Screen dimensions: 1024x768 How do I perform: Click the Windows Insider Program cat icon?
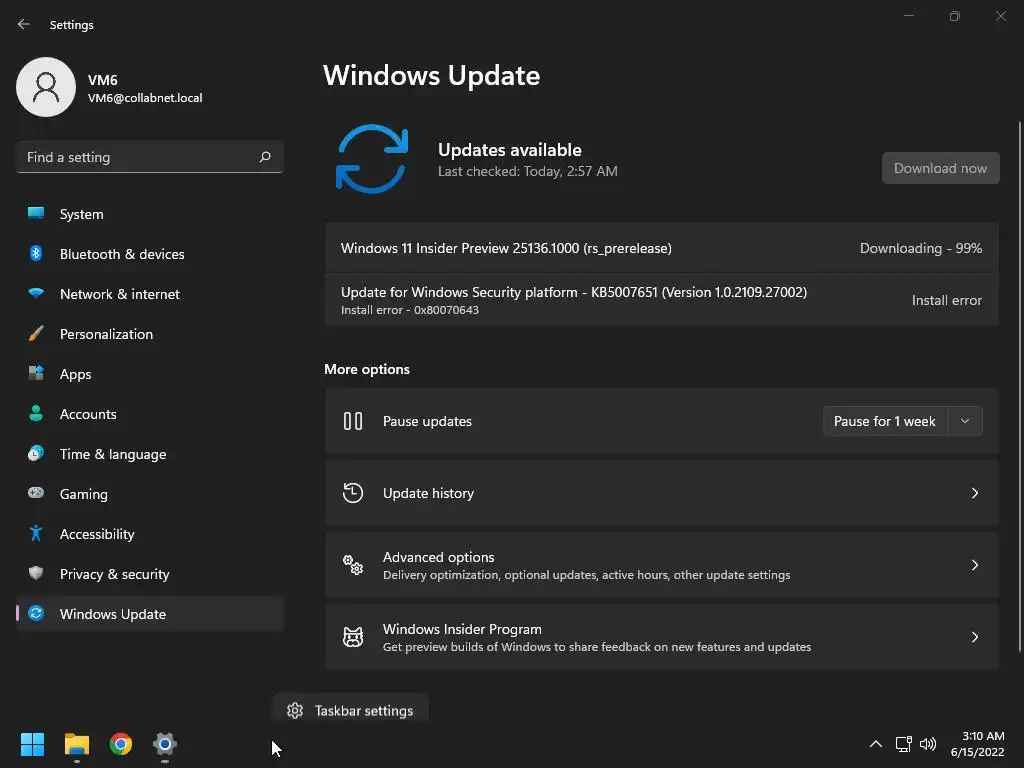353,637
